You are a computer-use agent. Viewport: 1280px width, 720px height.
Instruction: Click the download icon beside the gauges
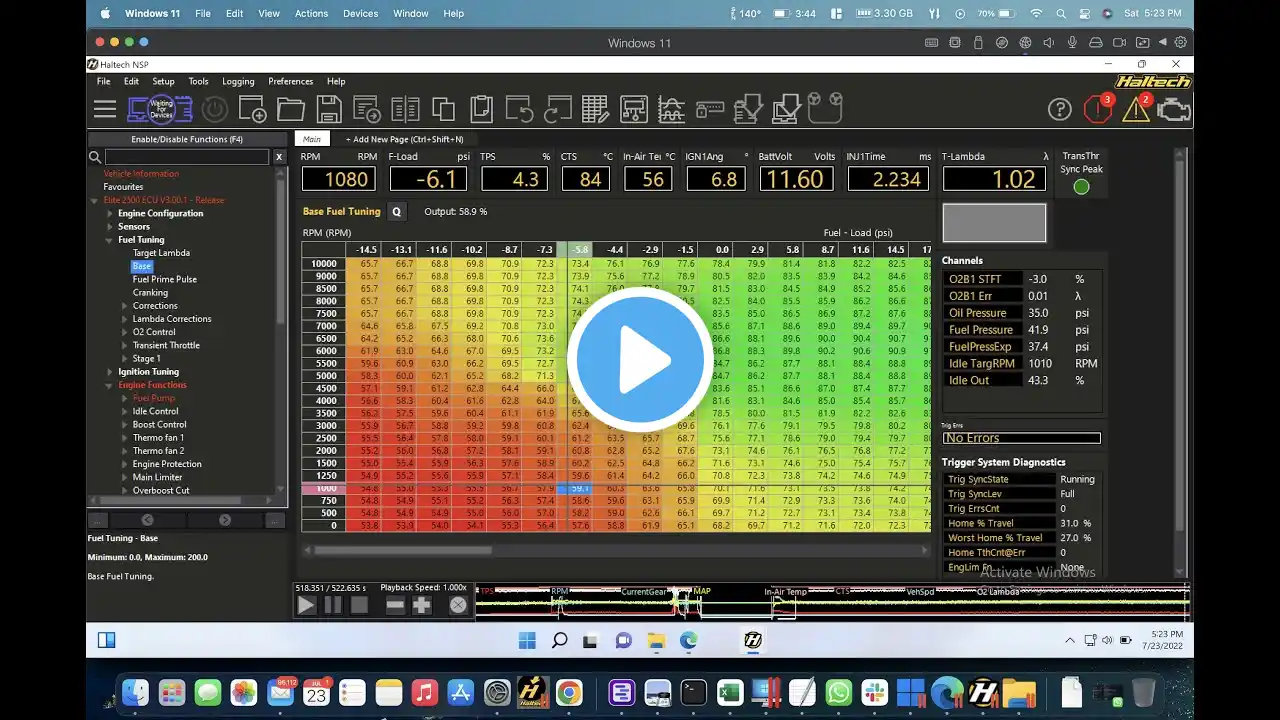pos(787,109)
